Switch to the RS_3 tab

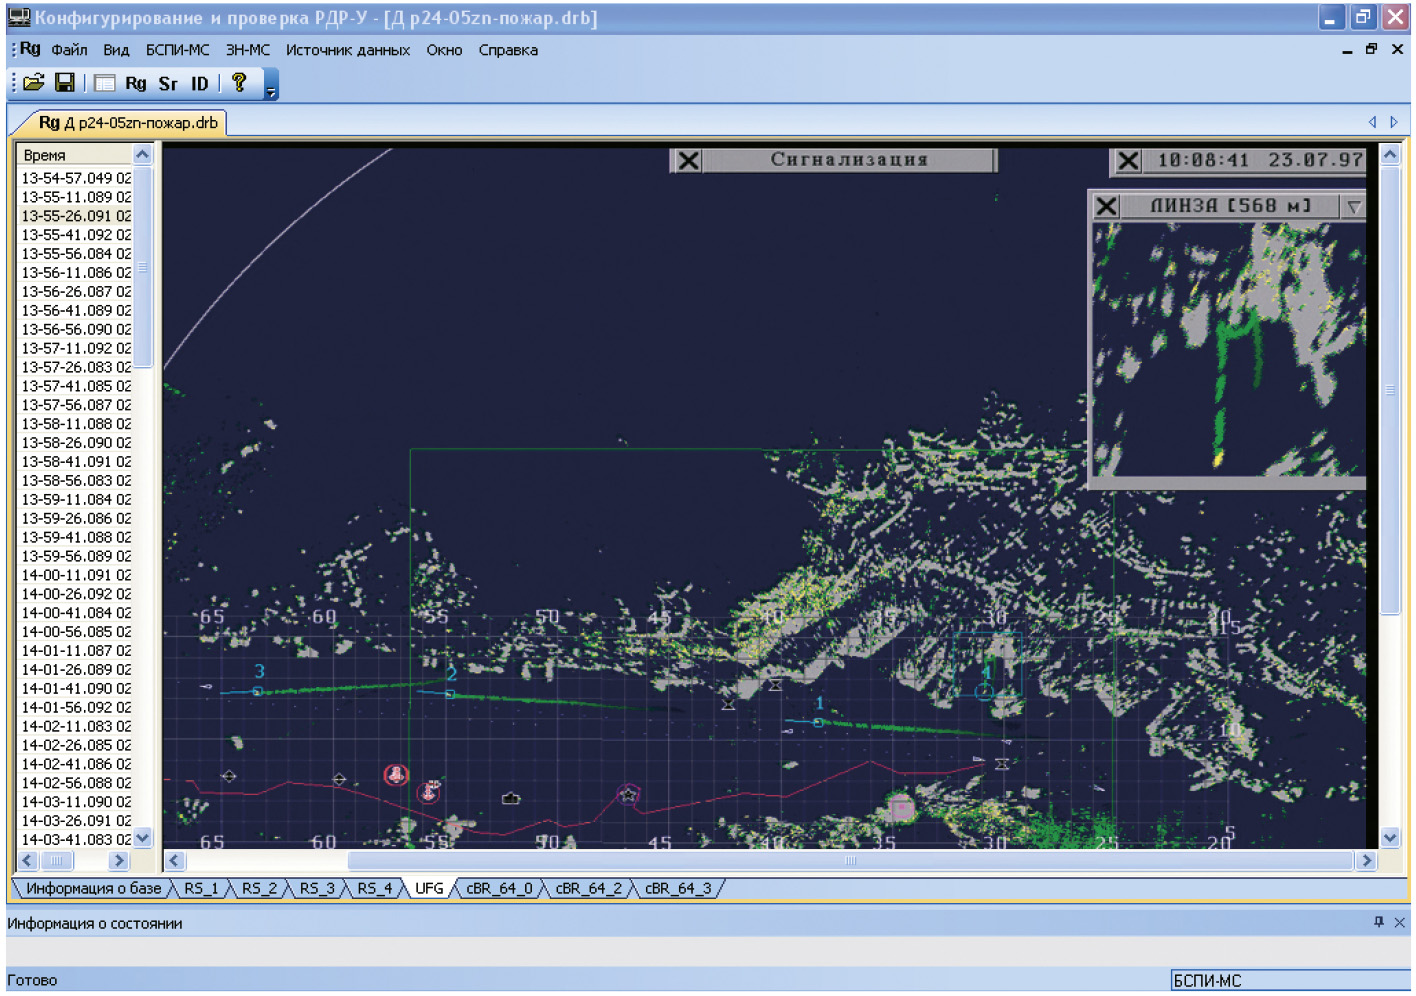(317, 888)
